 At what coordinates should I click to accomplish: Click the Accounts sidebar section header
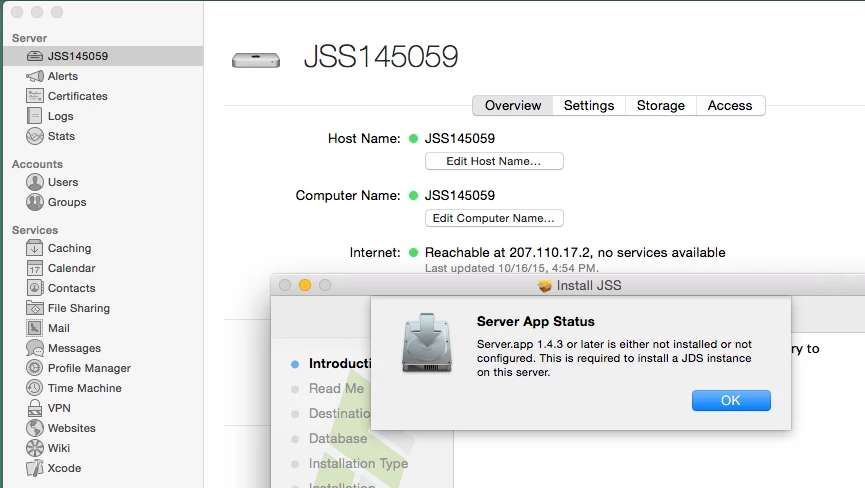tap(37, 164)
